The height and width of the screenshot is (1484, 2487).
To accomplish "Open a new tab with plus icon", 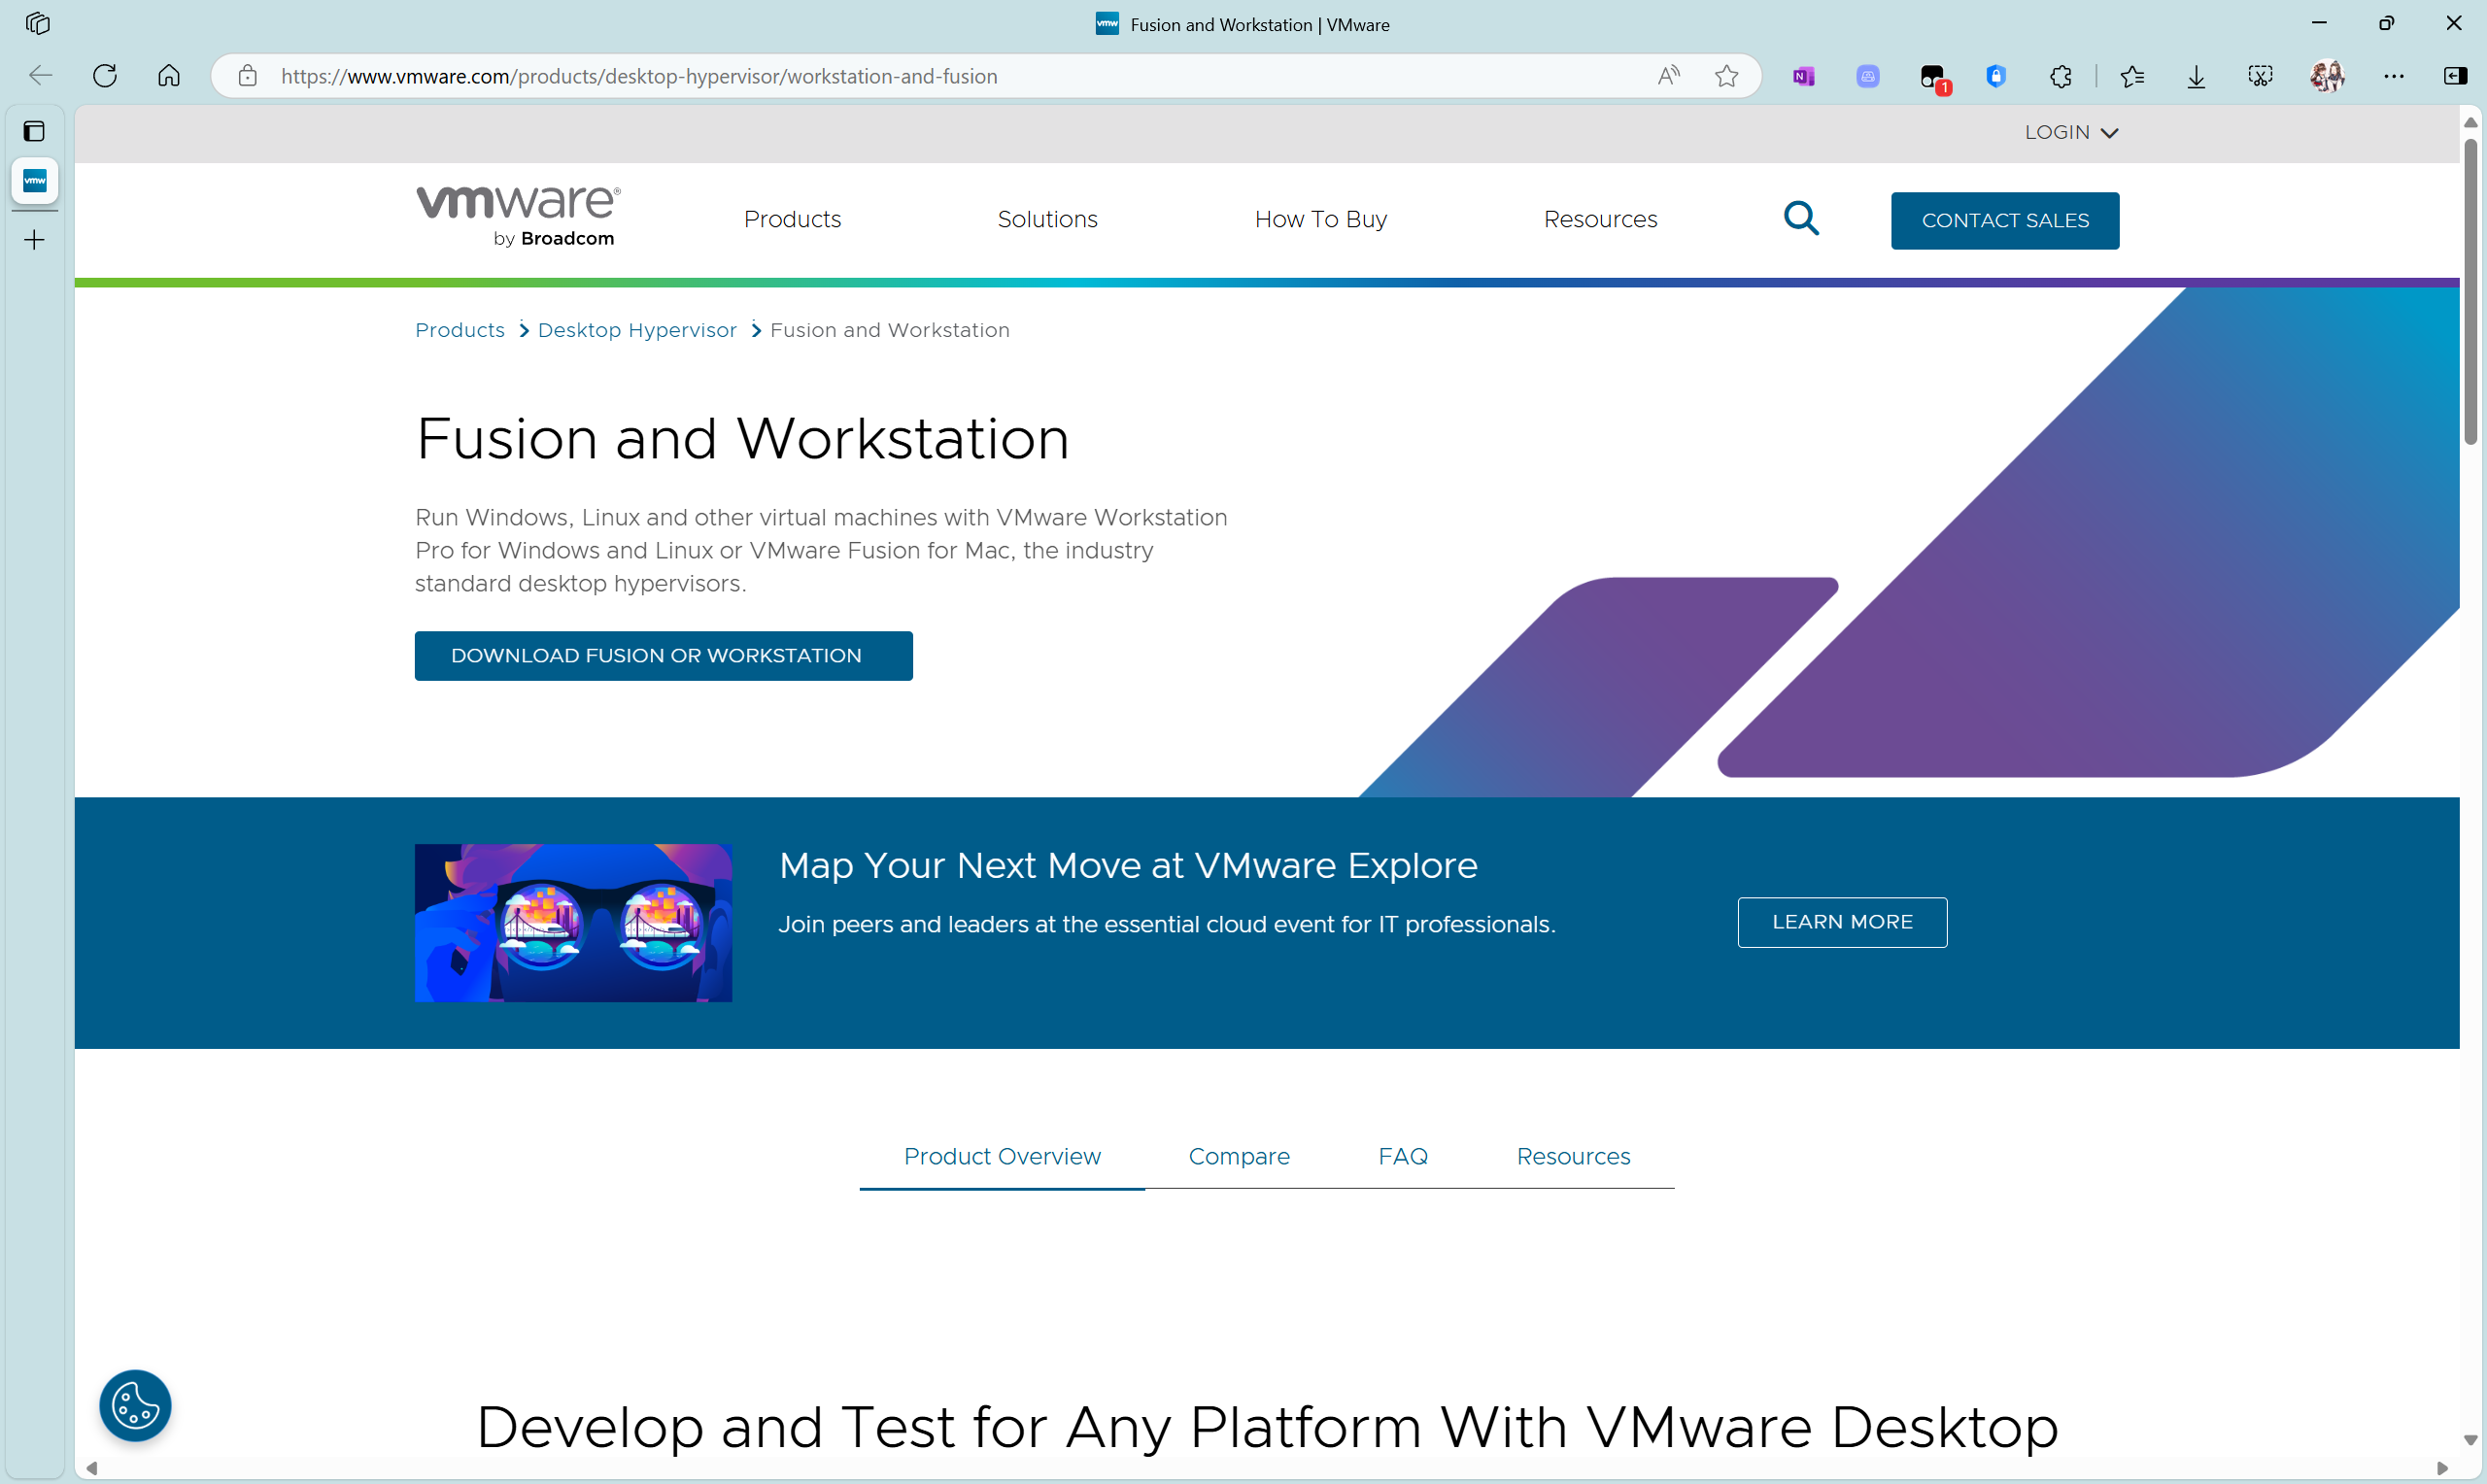I will coord(34,240).
